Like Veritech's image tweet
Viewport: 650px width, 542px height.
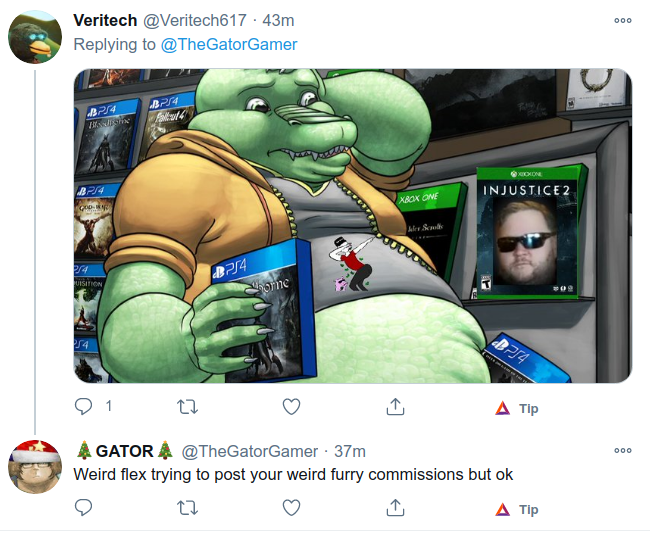coord(291,407)
